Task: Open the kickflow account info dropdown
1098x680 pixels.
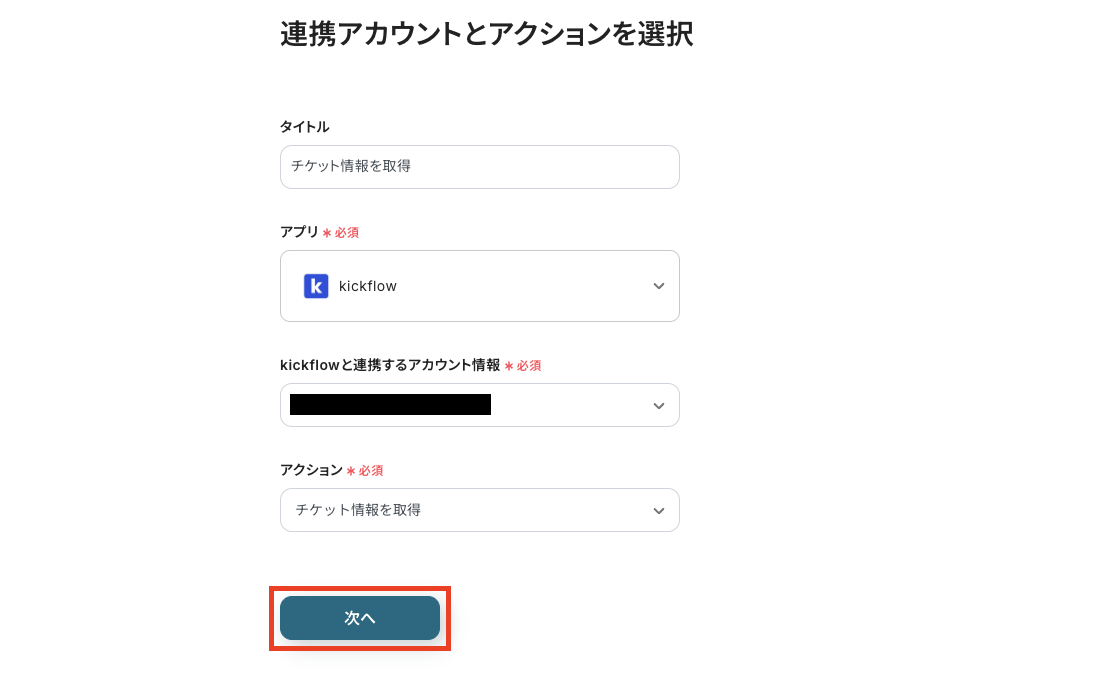Action: [480, 405]
